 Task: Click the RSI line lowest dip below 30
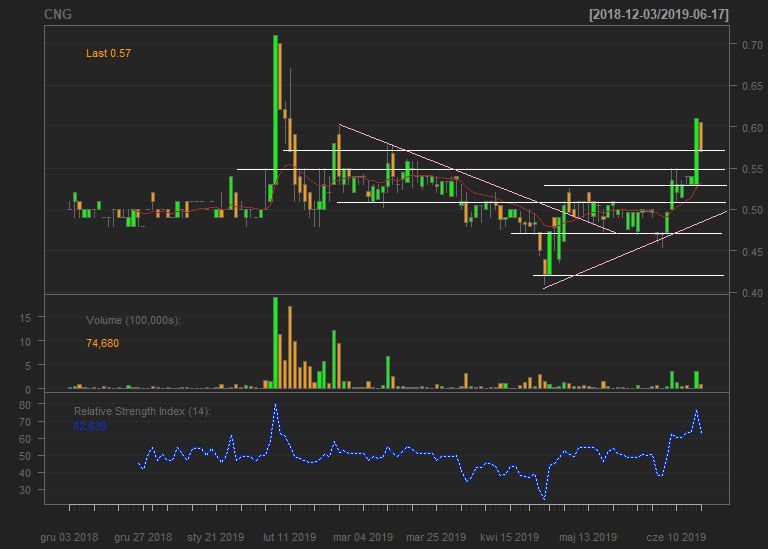point(544,498)
